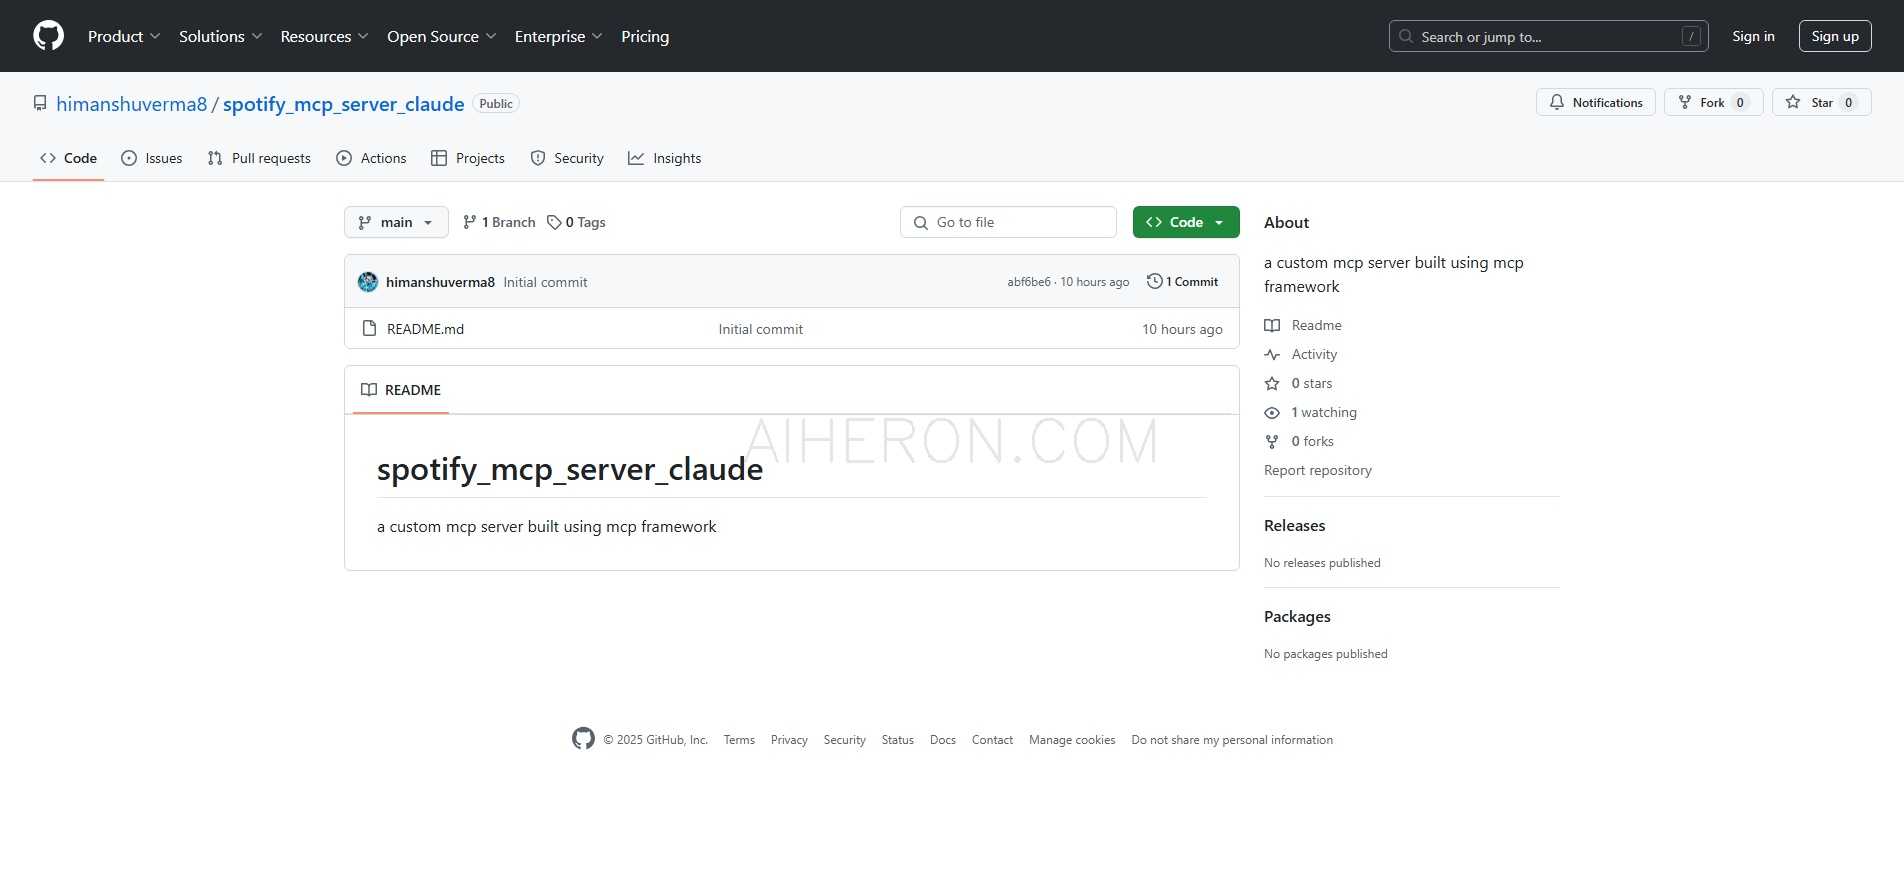The height and width of the screenshot is (880, 1904).
Task: View the 1 Commit history
Action: pos(1183,282)
